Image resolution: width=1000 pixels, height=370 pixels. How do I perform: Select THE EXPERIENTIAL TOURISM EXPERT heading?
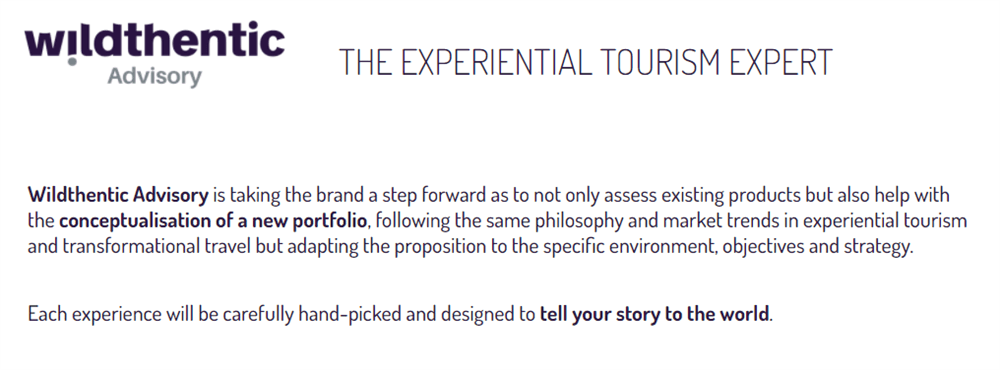pyautogui.click(x=585, y=62)
